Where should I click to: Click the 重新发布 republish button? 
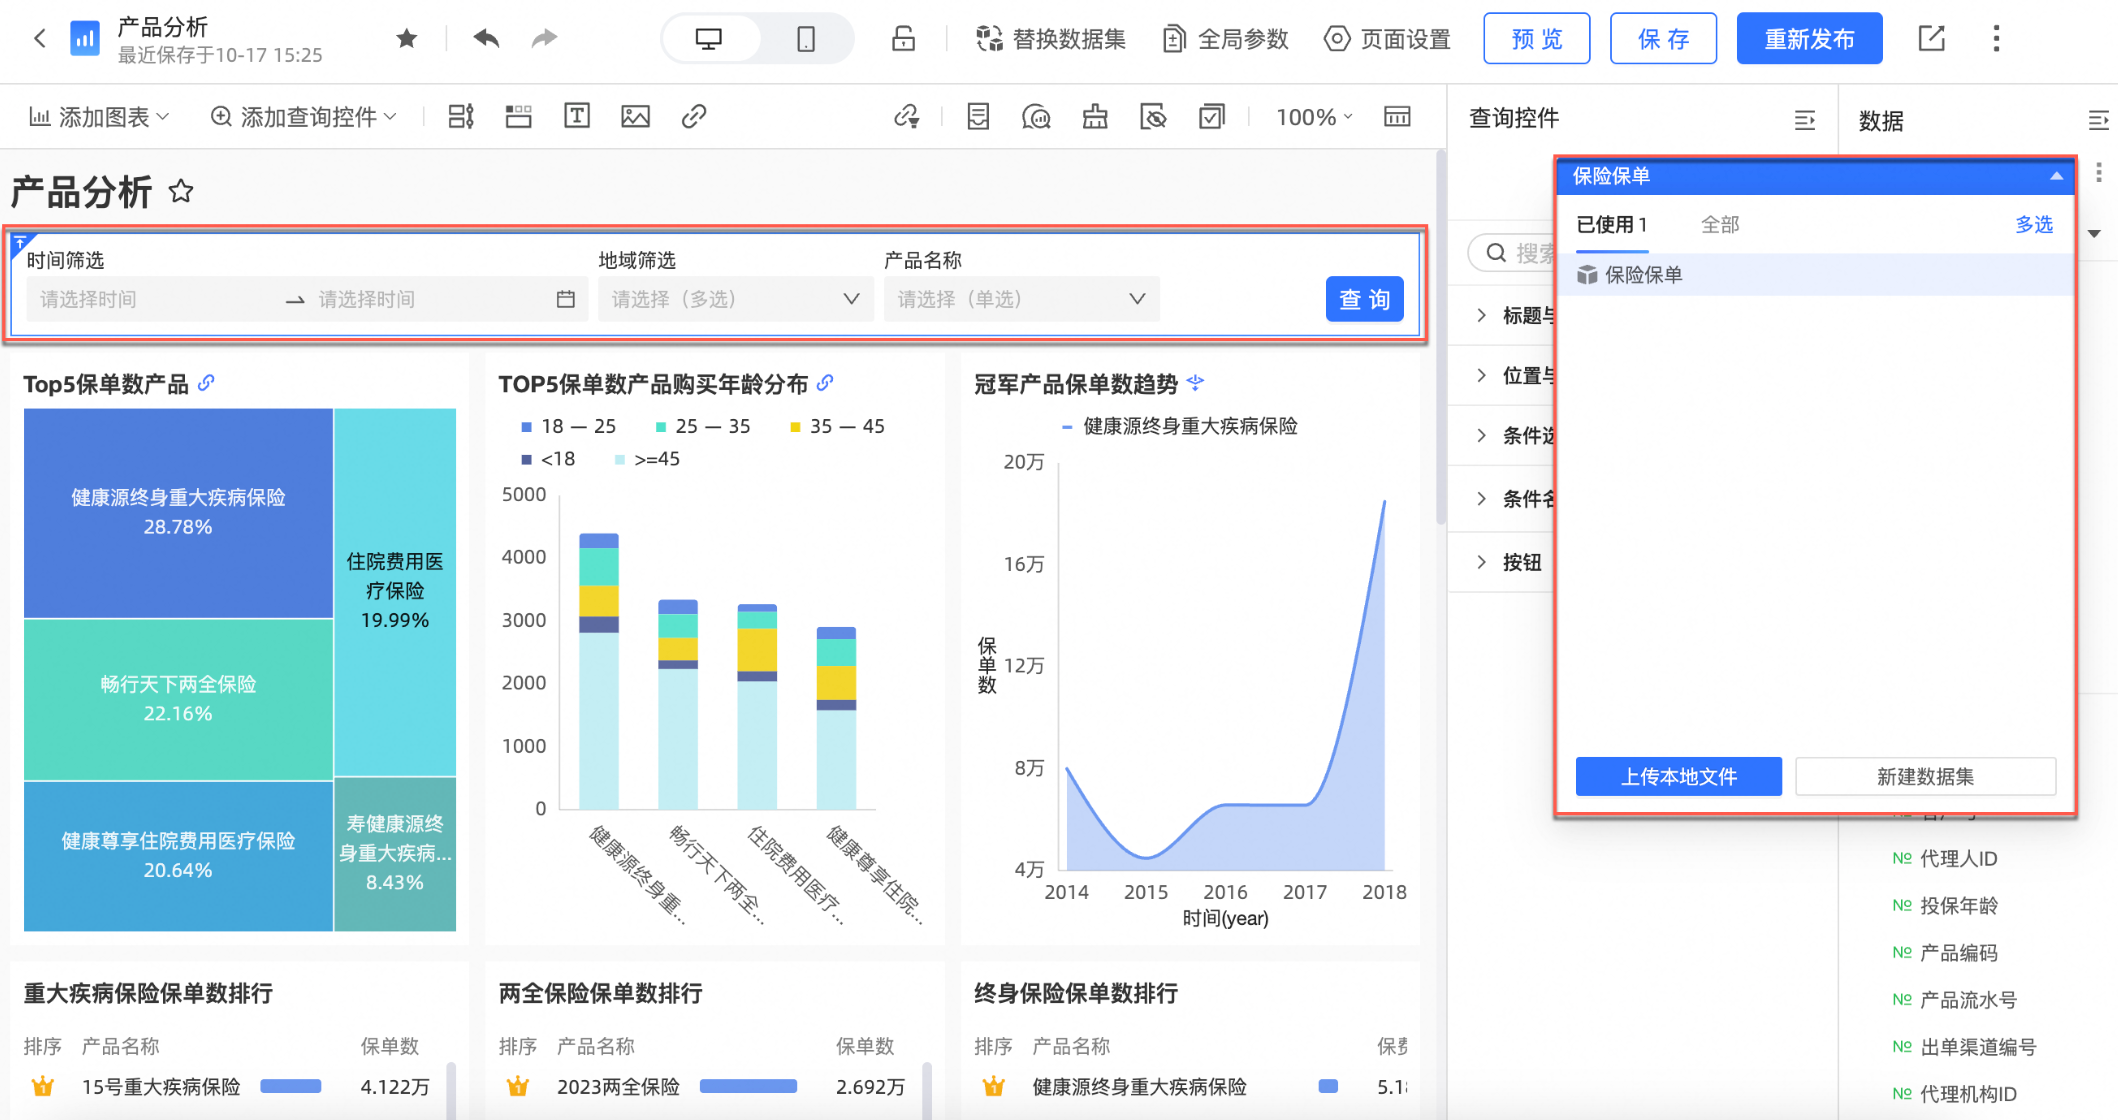point(1809,39)
